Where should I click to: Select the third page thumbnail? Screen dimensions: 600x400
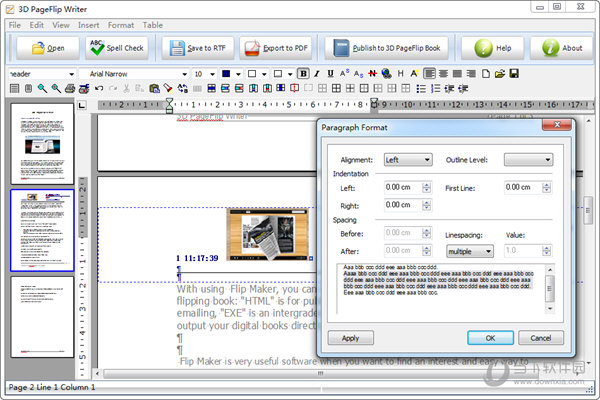tap(42, 317)
